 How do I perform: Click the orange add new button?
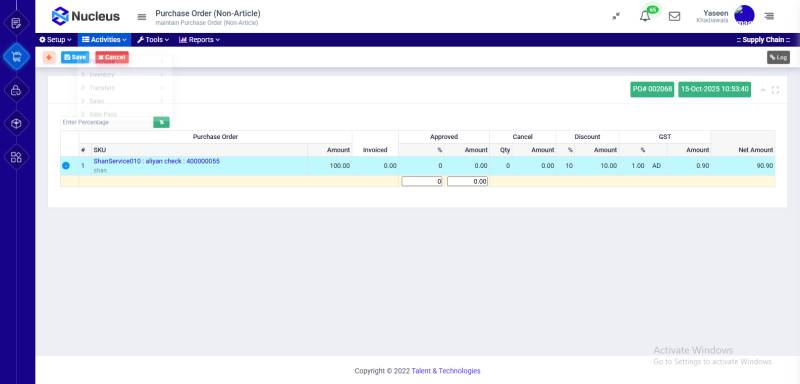point(49,58)
